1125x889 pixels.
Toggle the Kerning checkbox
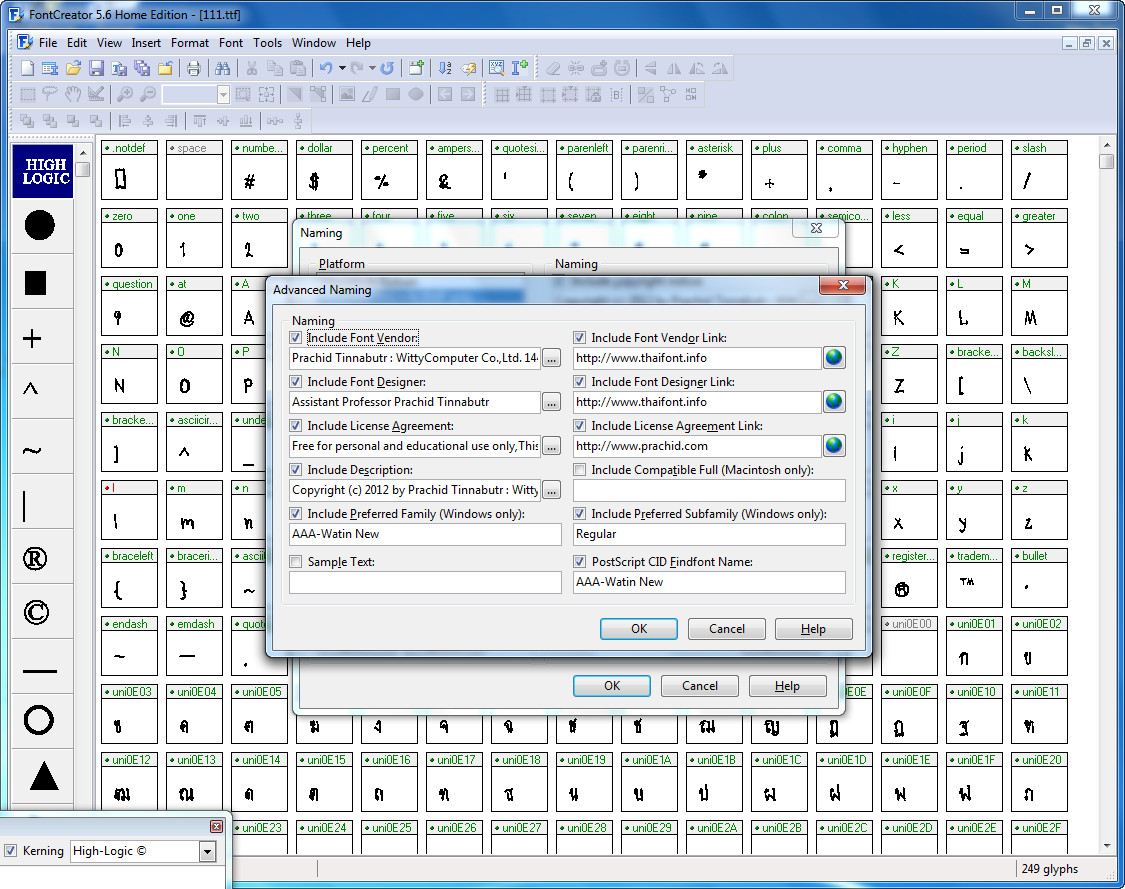[x=11, y=851]
